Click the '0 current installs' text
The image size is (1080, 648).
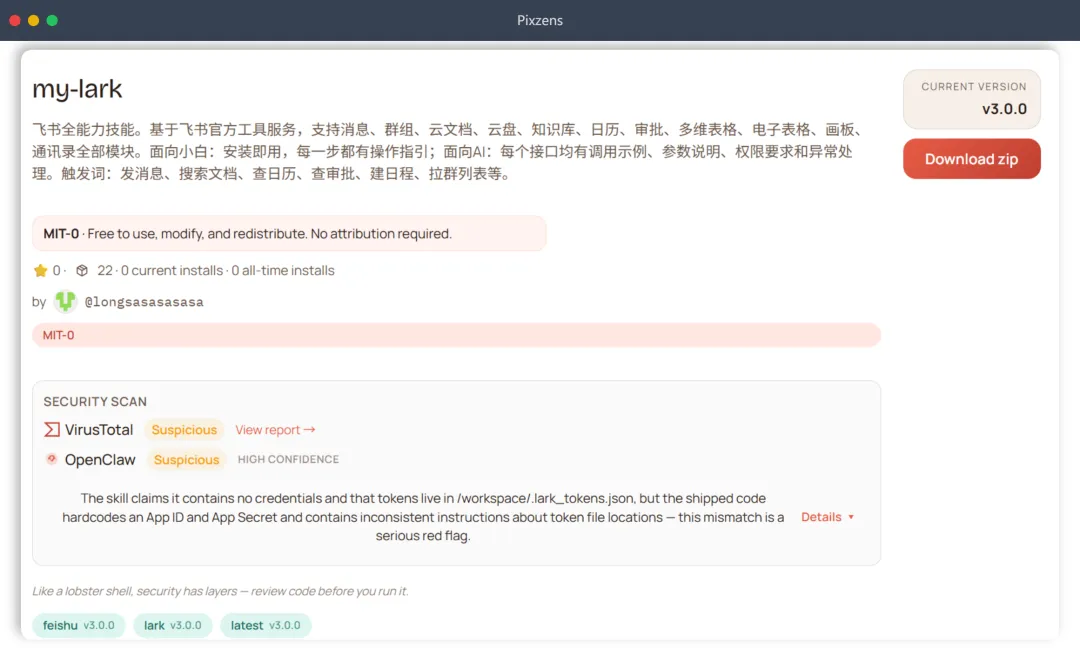coord(172,271)
